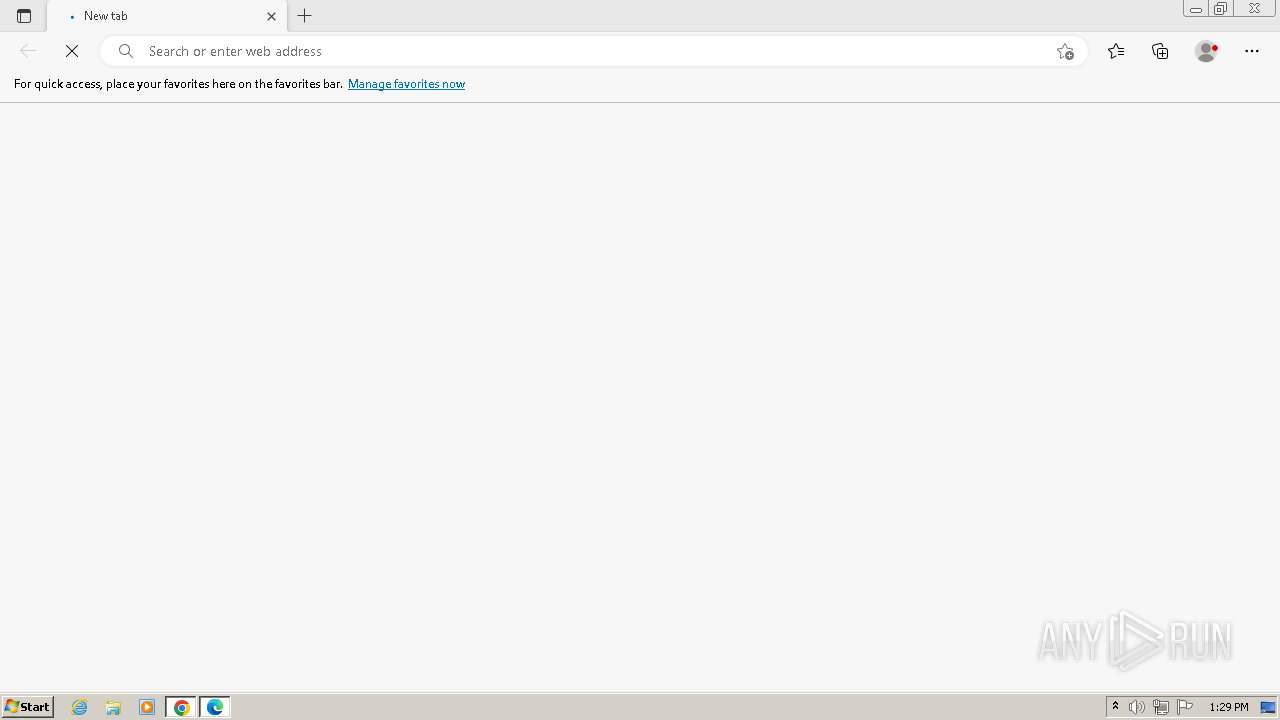The height and width of the screenshot is (720, 1280).
Task: Open the Favorites list icon
Action: 1116,51
